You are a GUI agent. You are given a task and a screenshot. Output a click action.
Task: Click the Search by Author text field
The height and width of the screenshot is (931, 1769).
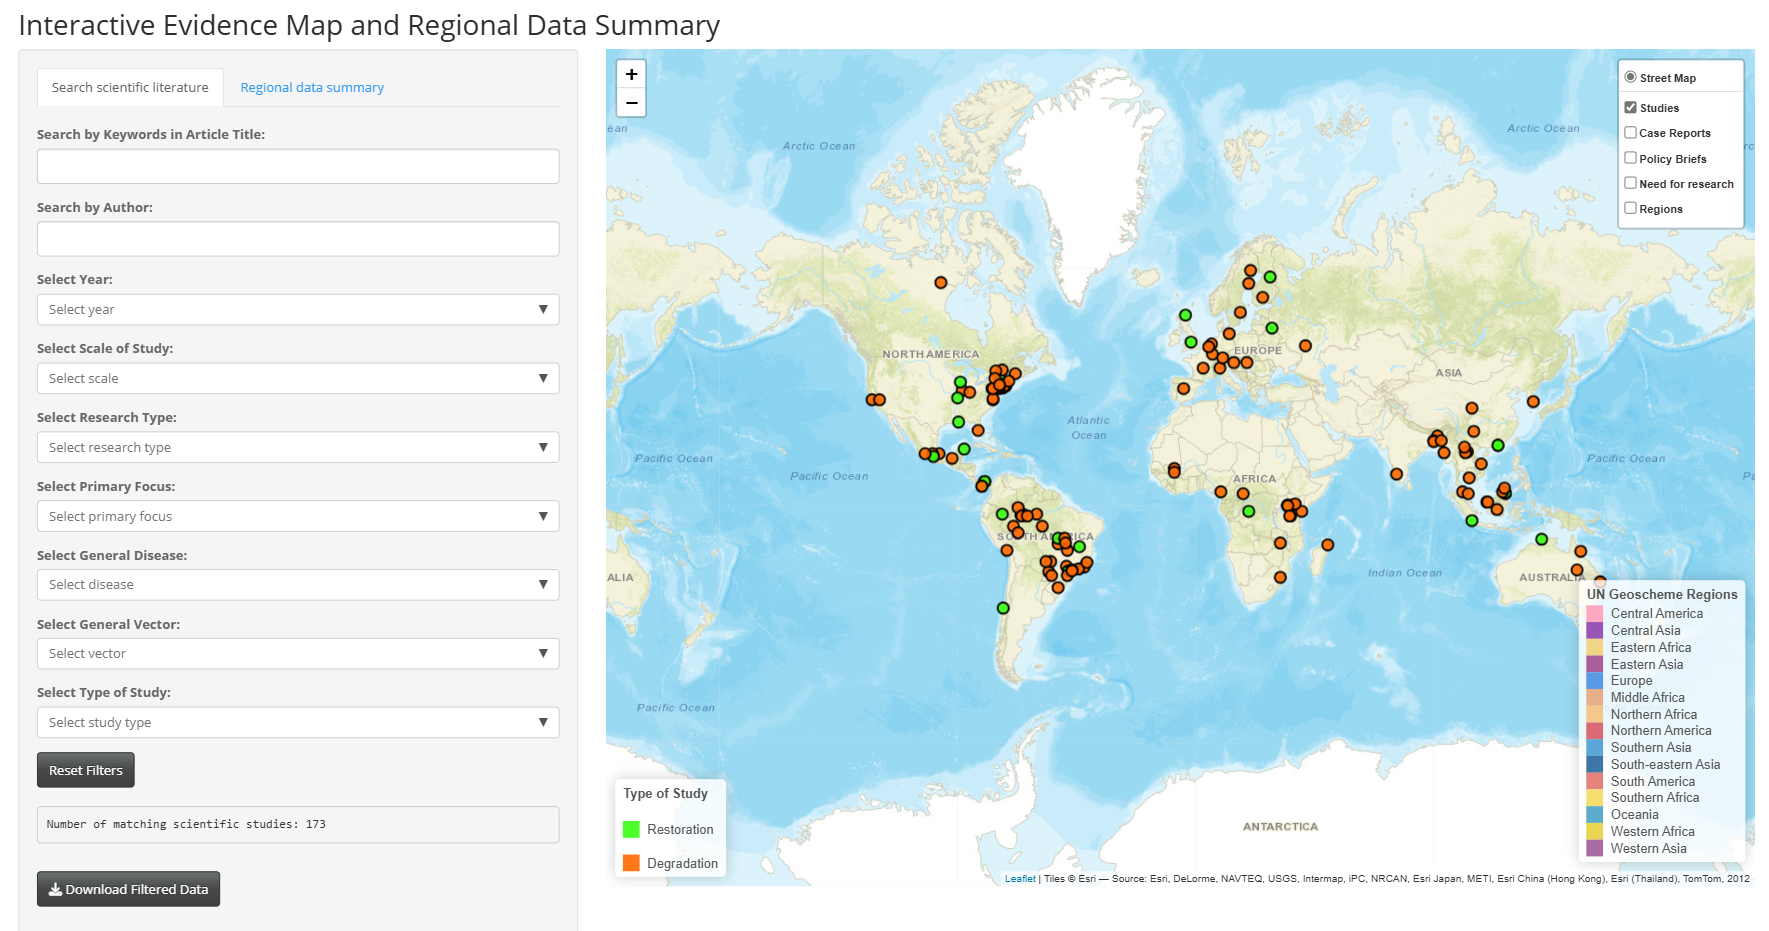tap(298, 239)
